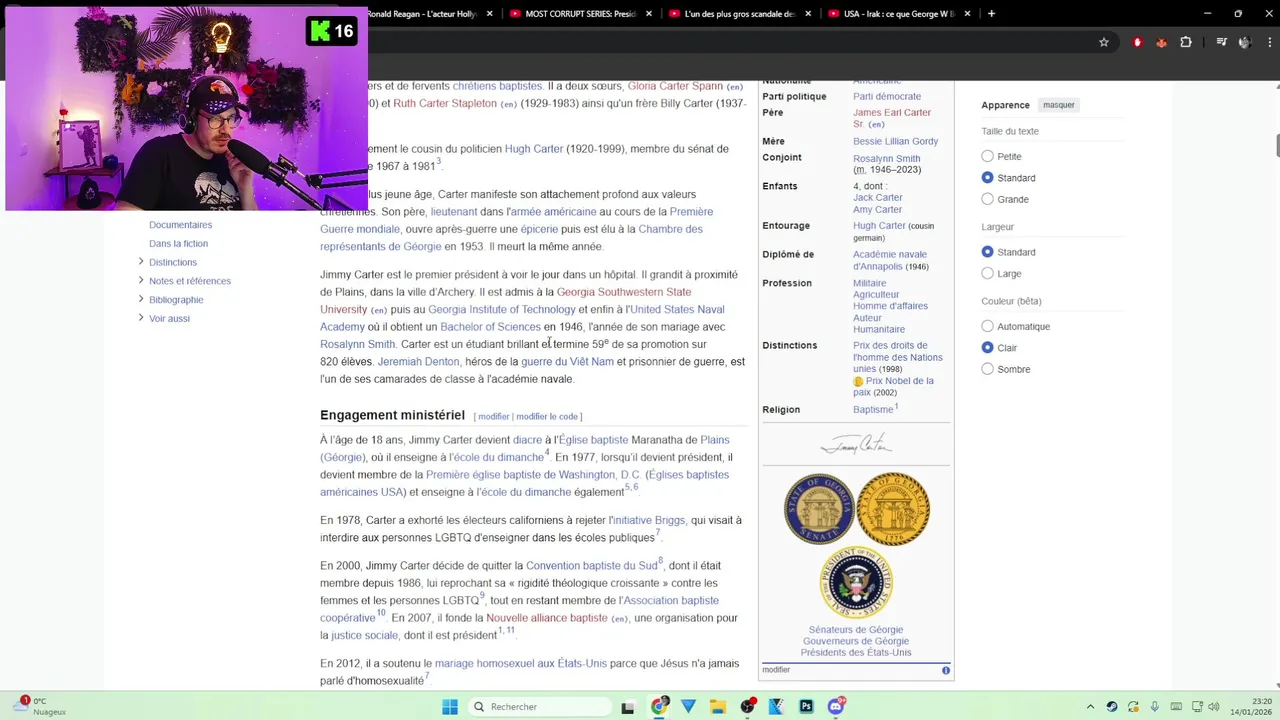Open Photoshop from the taskbar
The height and width of the screenshot is (720, 1280).
point(806,707)
